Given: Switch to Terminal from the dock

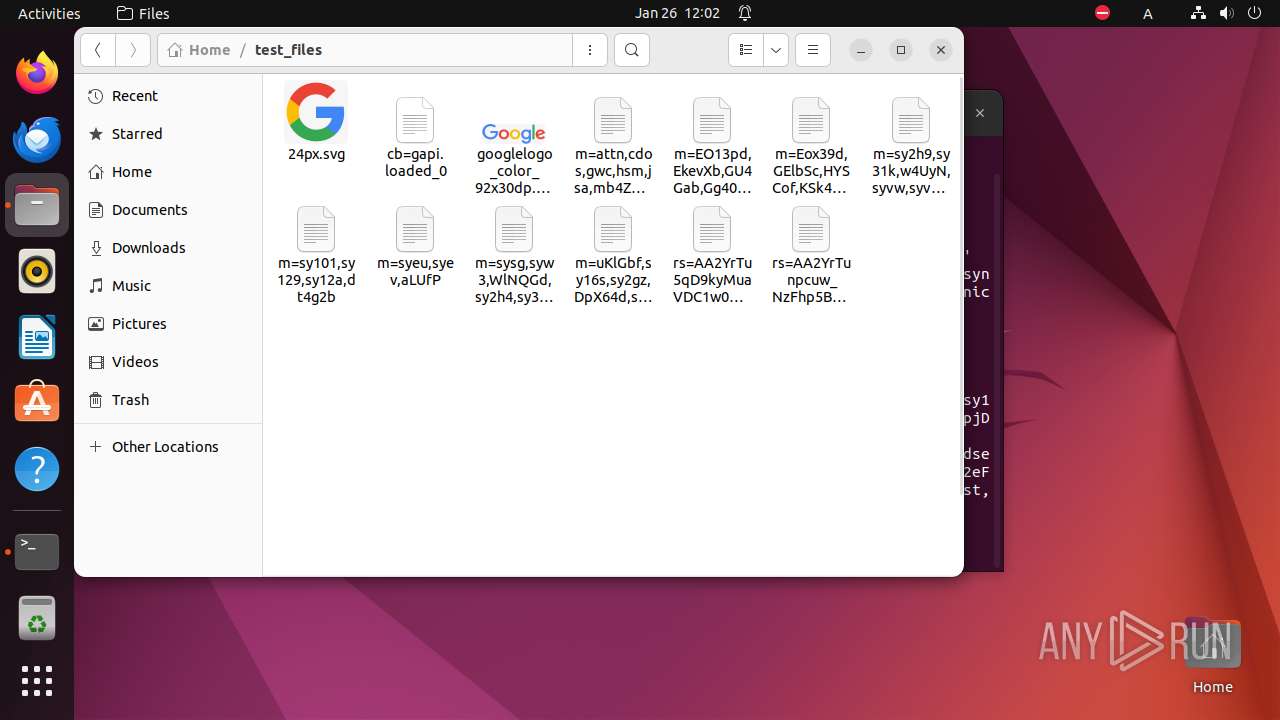Looking at the screenshot, I should [37, 551].
